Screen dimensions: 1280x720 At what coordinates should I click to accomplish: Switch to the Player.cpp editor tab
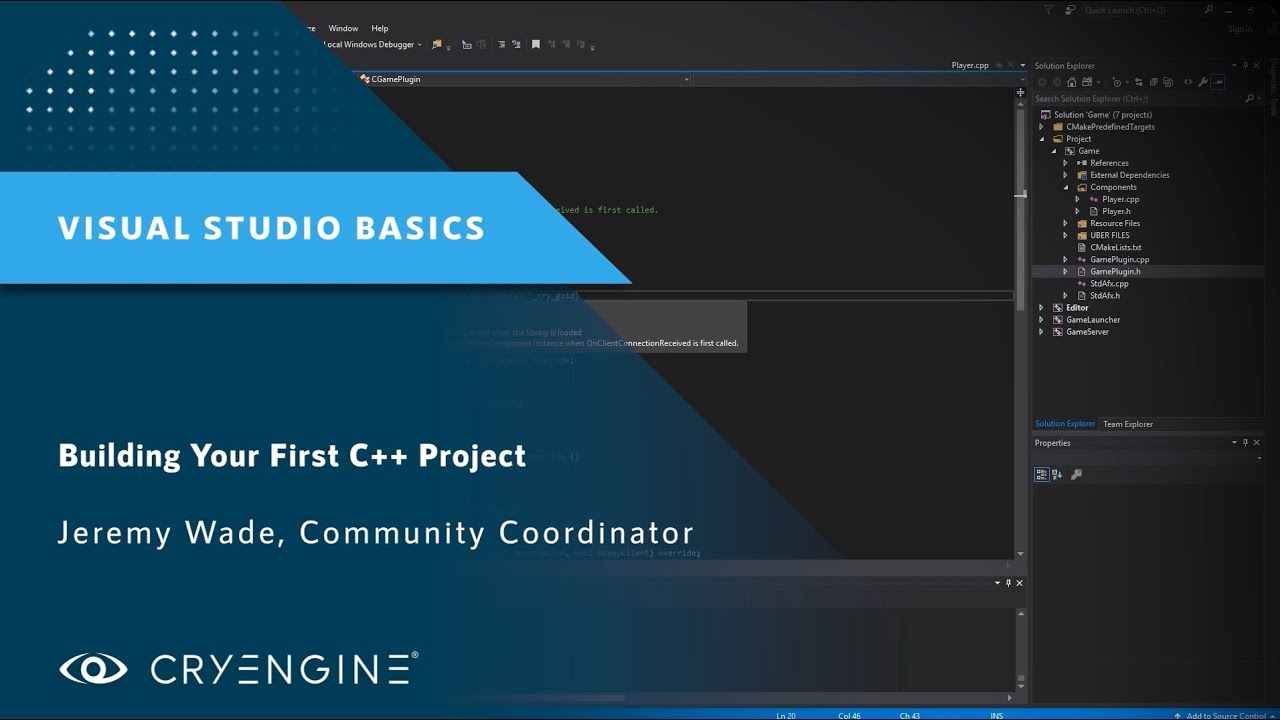pos(970,65)
